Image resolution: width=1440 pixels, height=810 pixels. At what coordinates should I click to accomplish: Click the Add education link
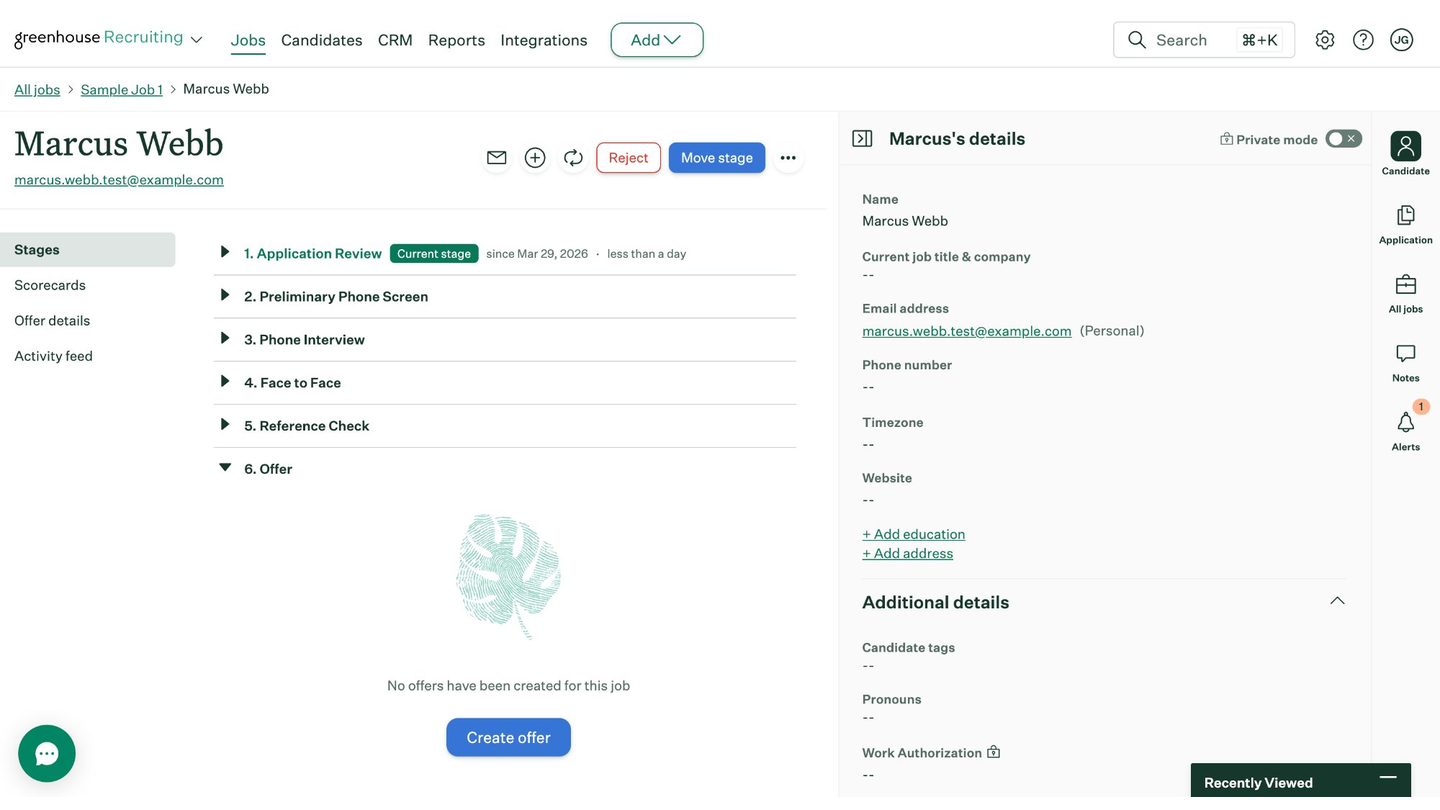914,534
